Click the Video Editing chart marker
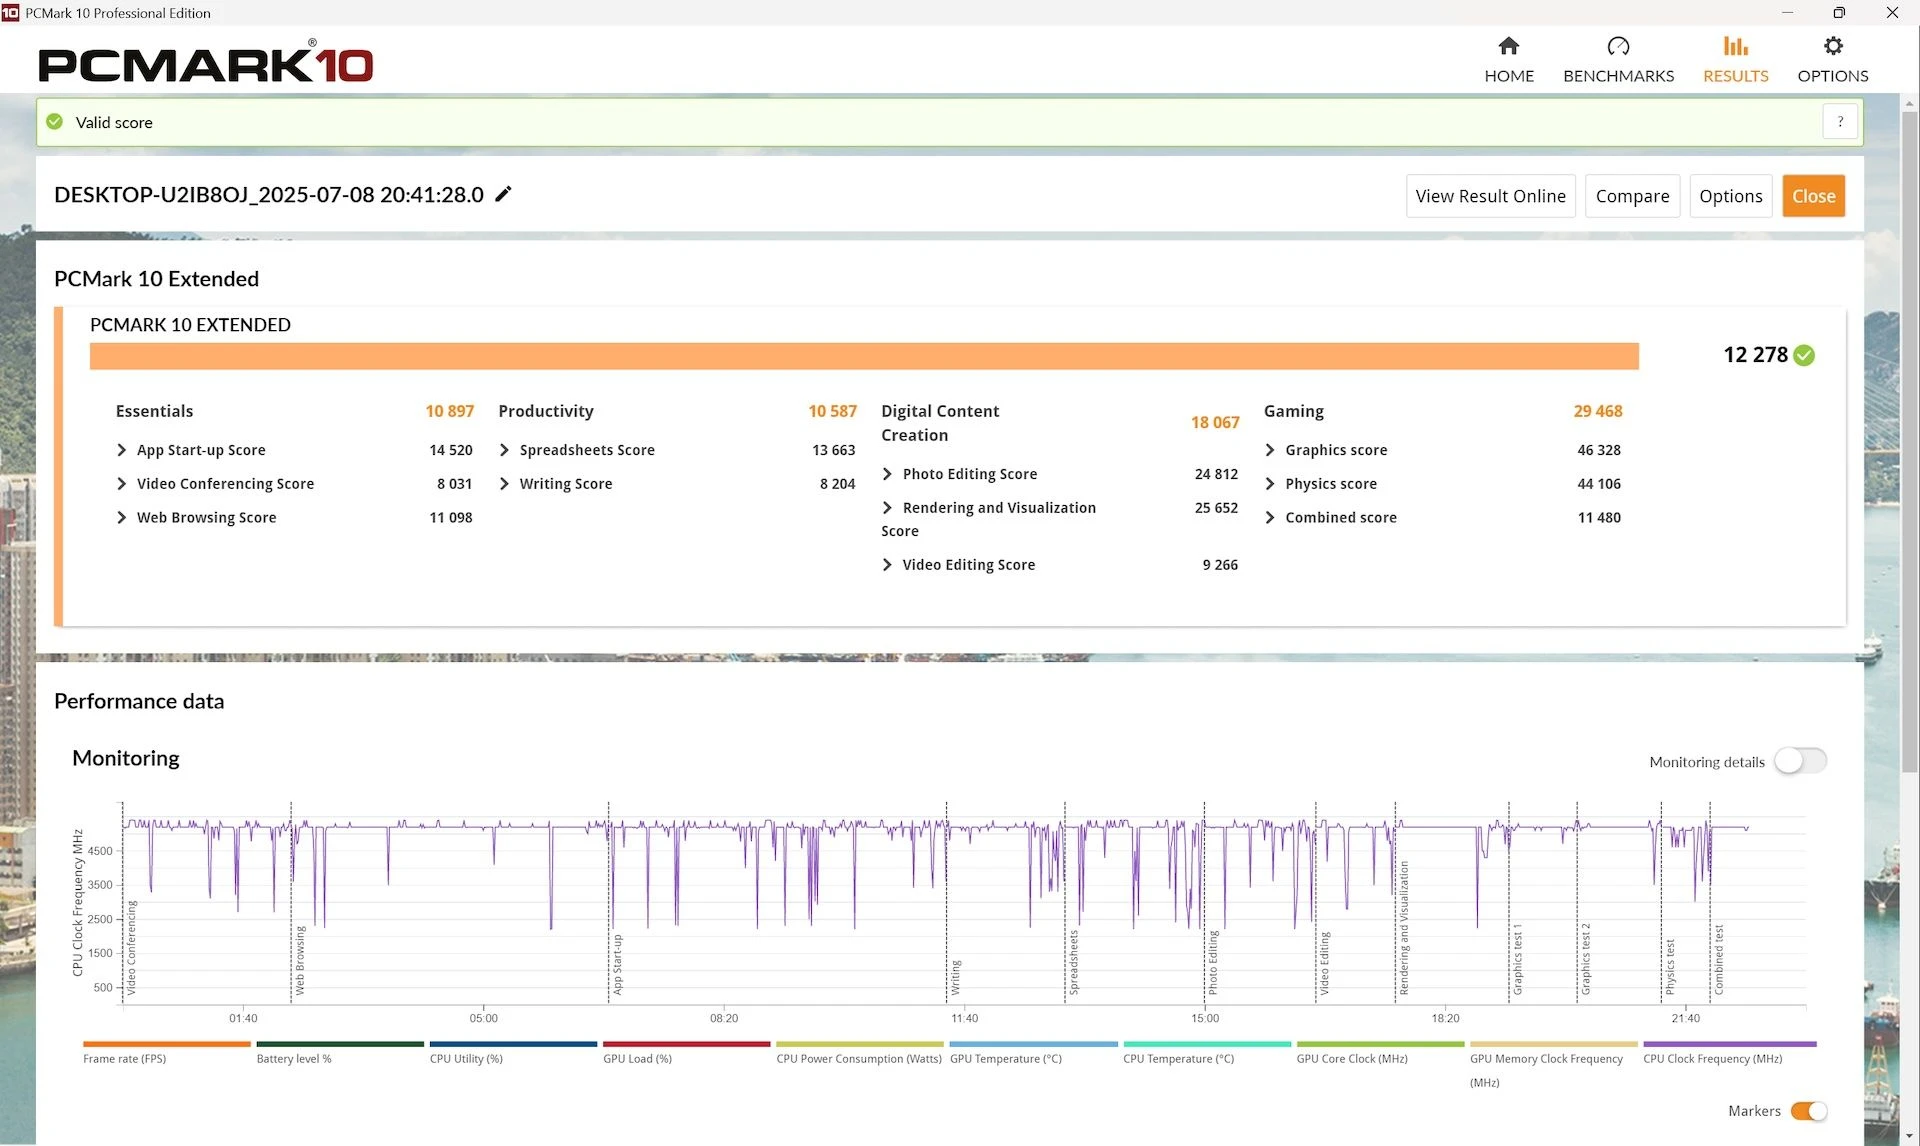The width and height of the screenshot is (1920, 1146). click(1324, 963)
